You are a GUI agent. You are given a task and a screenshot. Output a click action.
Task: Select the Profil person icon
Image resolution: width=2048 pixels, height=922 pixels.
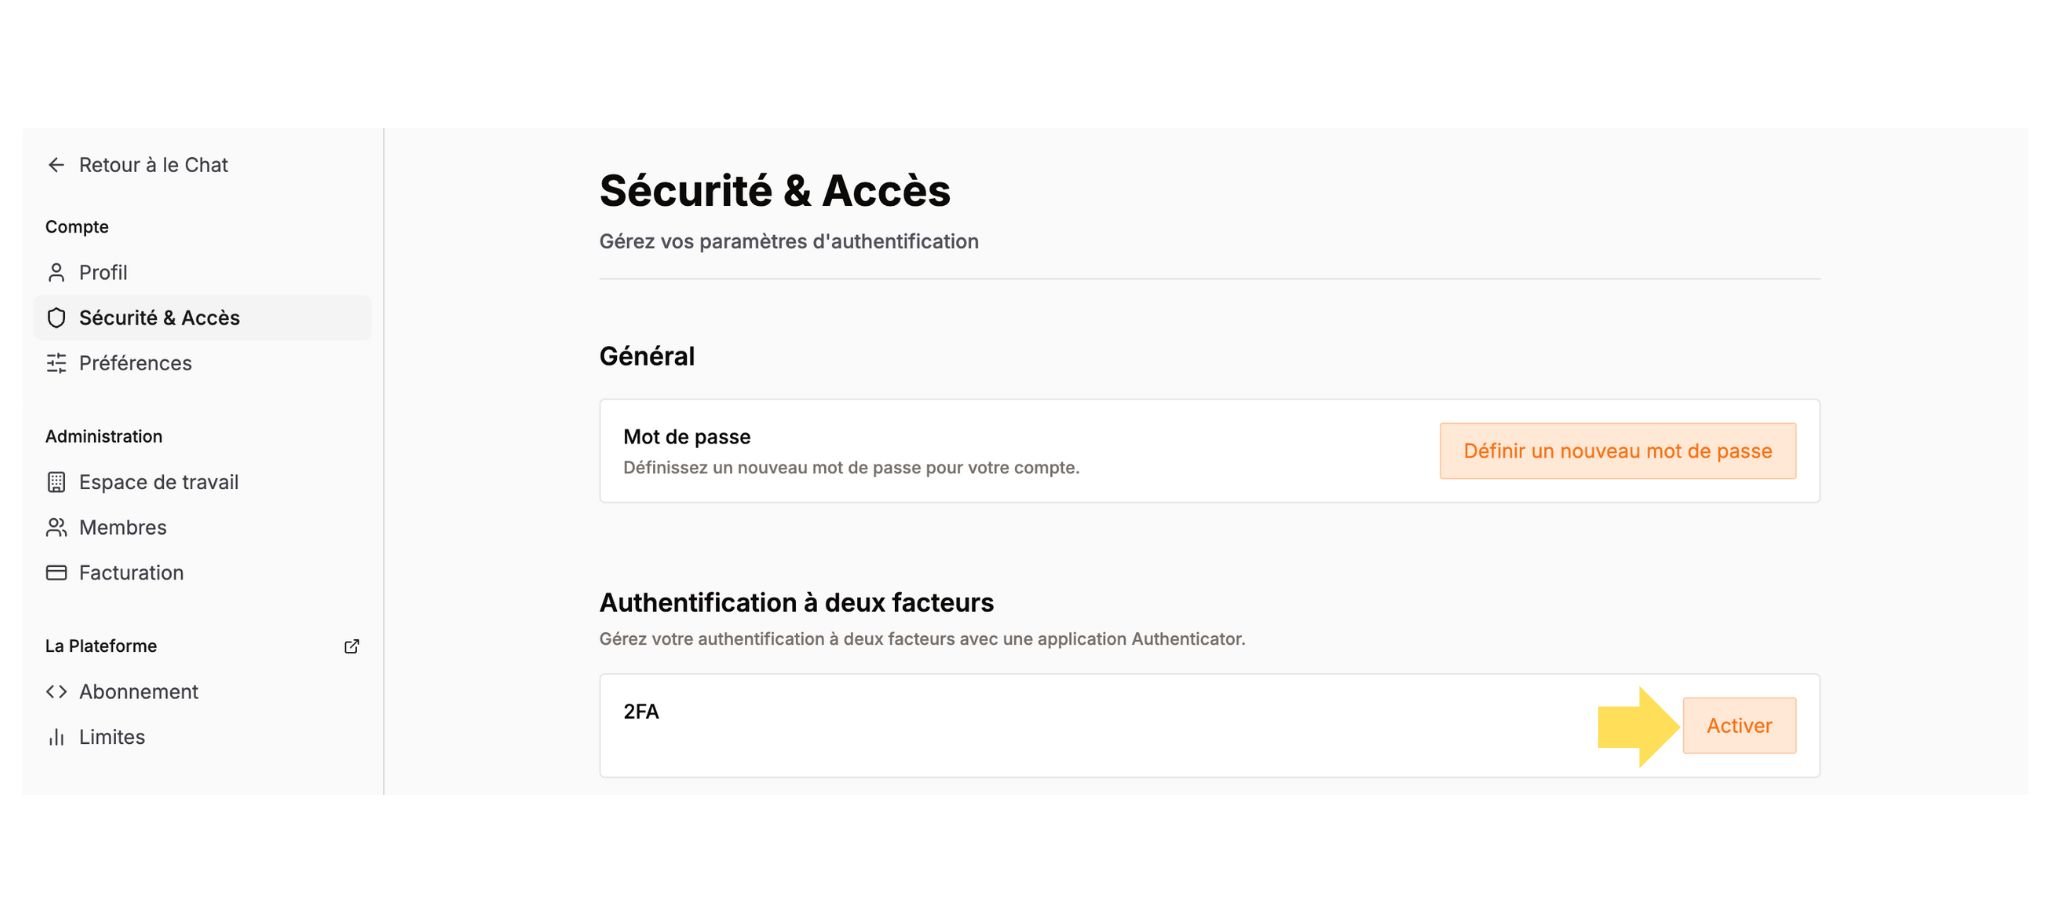point(57,272)
